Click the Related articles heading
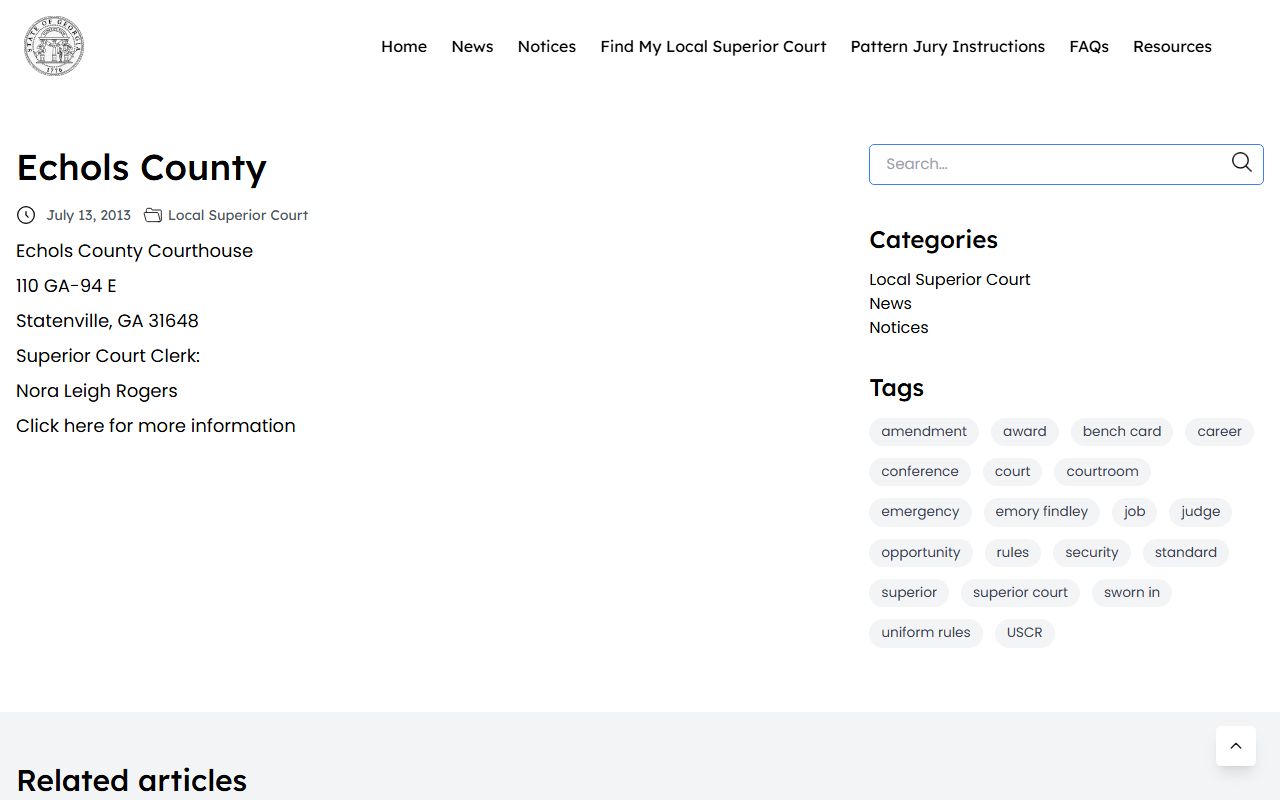 pyautogui.click(x=132, y=780)
